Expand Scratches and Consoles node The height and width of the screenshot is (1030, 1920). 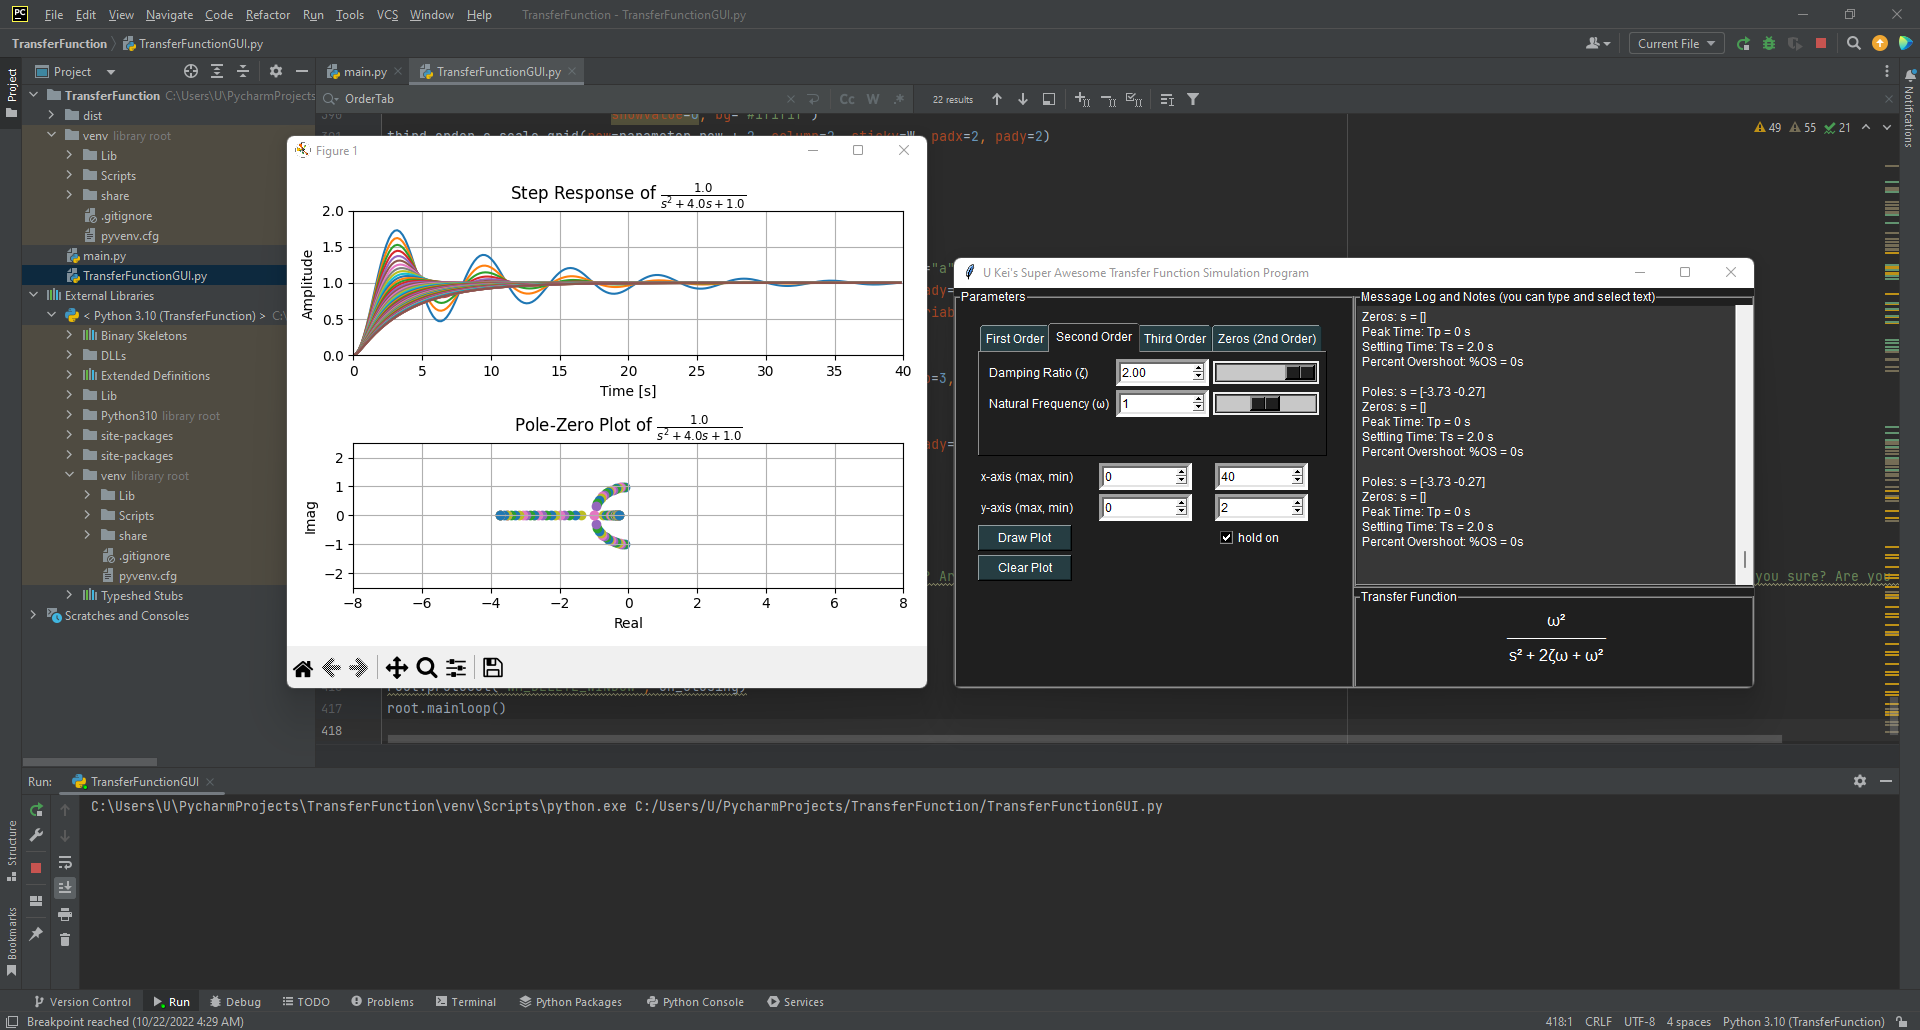pyautogui.click(x=33, y=616)
